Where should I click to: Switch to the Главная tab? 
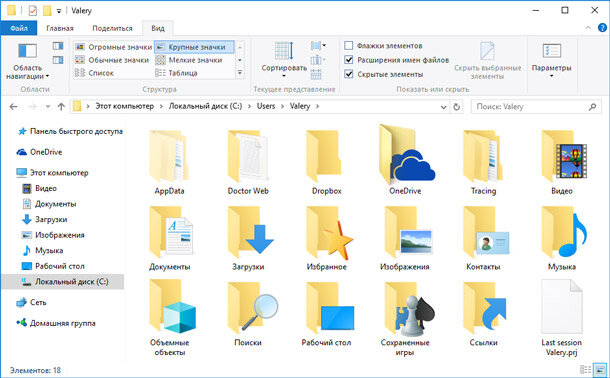(x=60, y=28)
